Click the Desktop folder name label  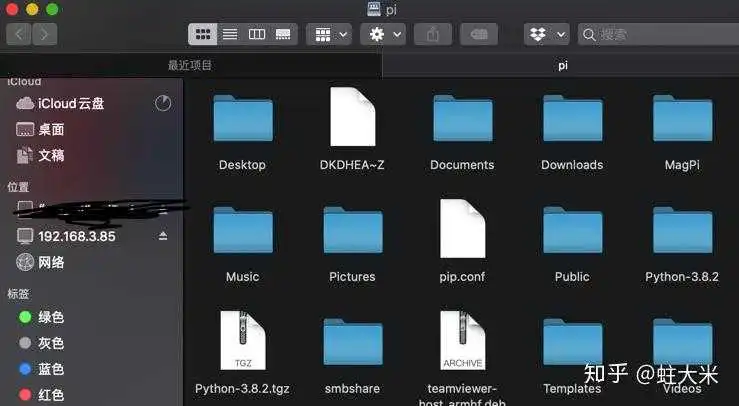242,165
